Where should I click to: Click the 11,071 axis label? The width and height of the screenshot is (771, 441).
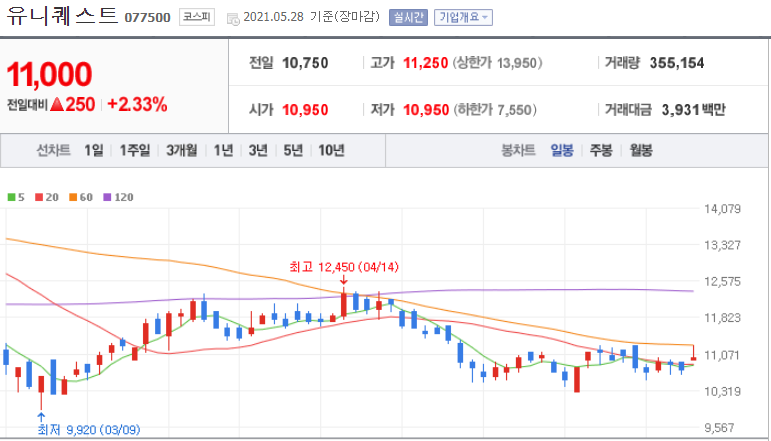(x=722, y=355)
